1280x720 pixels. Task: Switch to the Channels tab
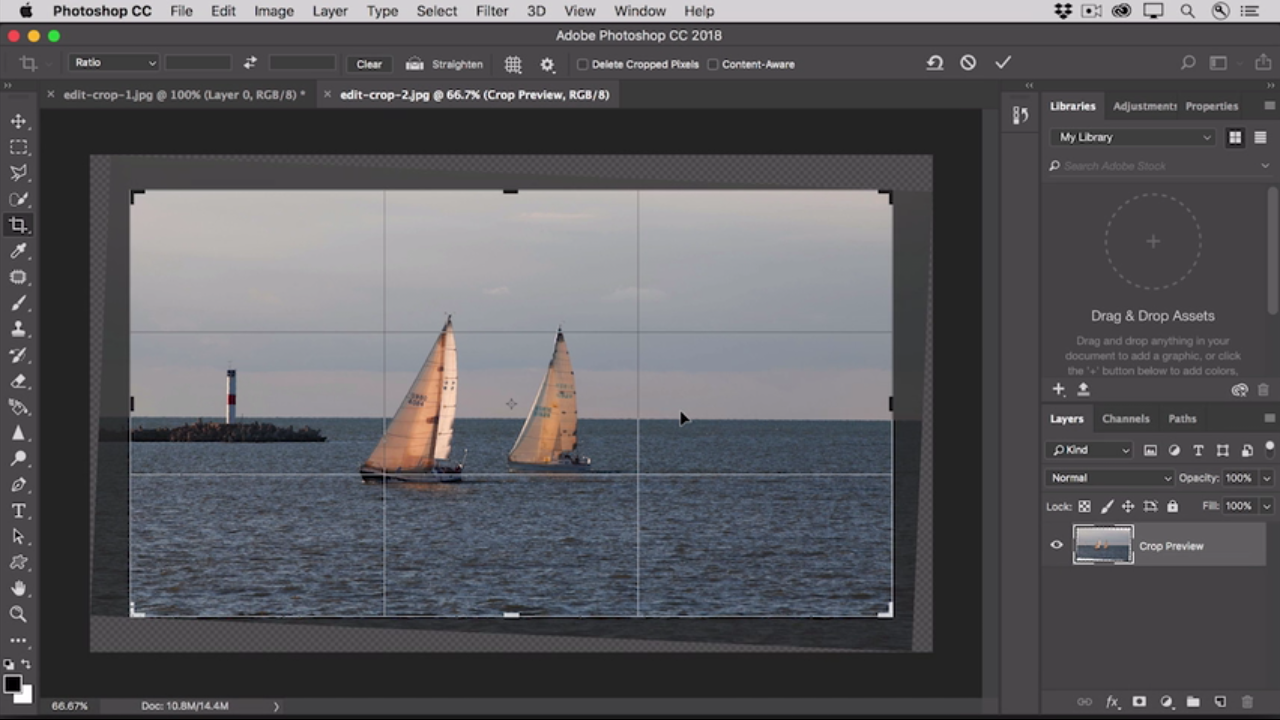tap(1125, 419)
